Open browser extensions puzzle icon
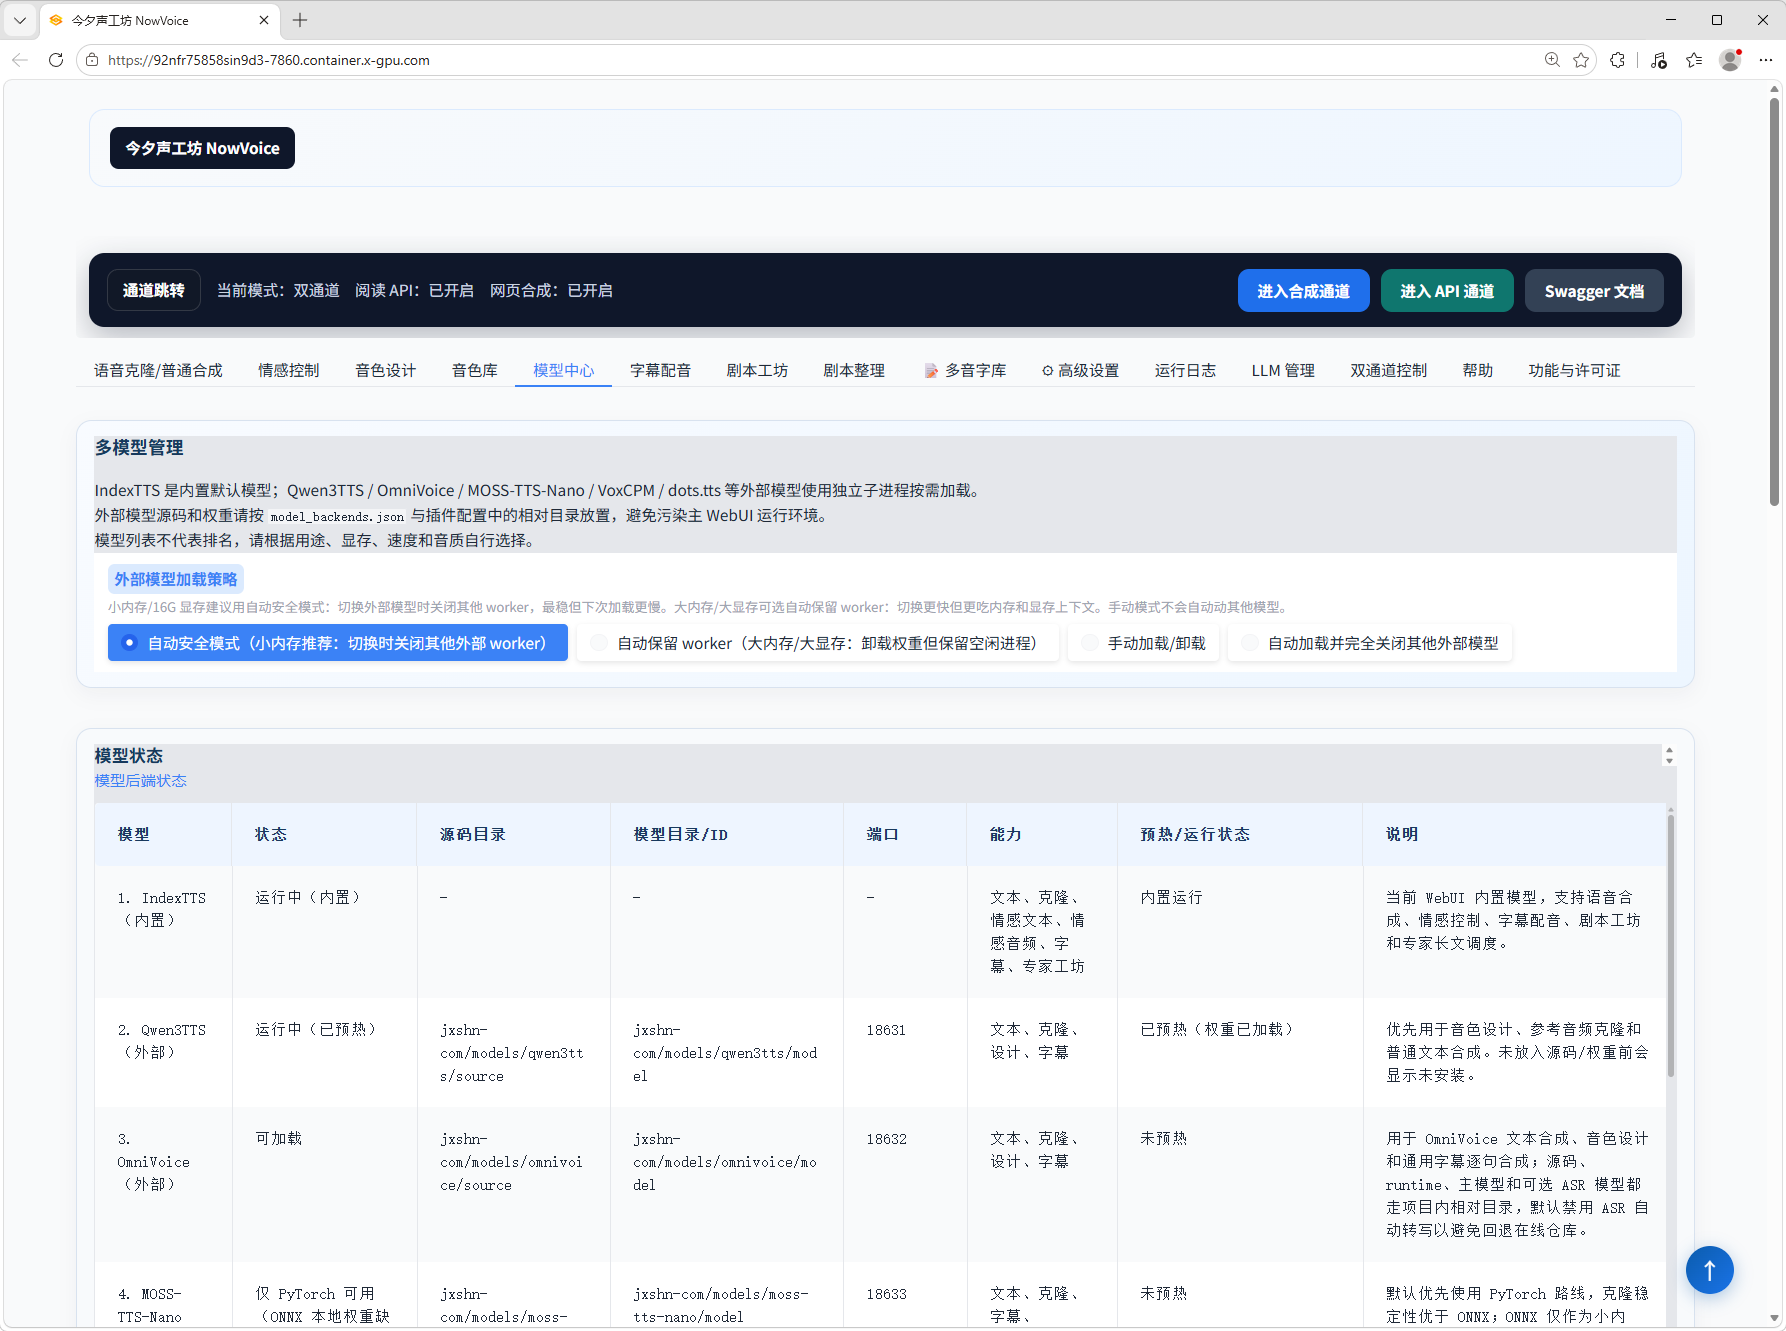The image size is (1786, 1331). pyautogui.click(x=1618, y=60)
